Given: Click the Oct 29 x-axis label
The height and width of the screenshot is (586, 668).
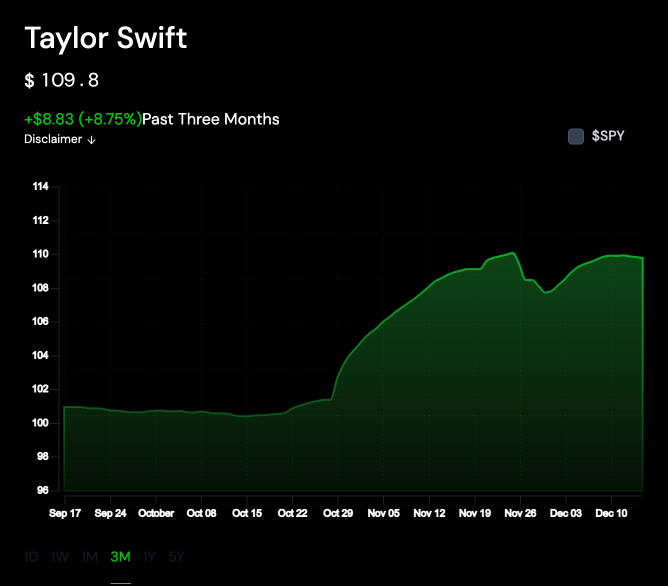Looking at the screenshot, I should (x=338, y=513).
